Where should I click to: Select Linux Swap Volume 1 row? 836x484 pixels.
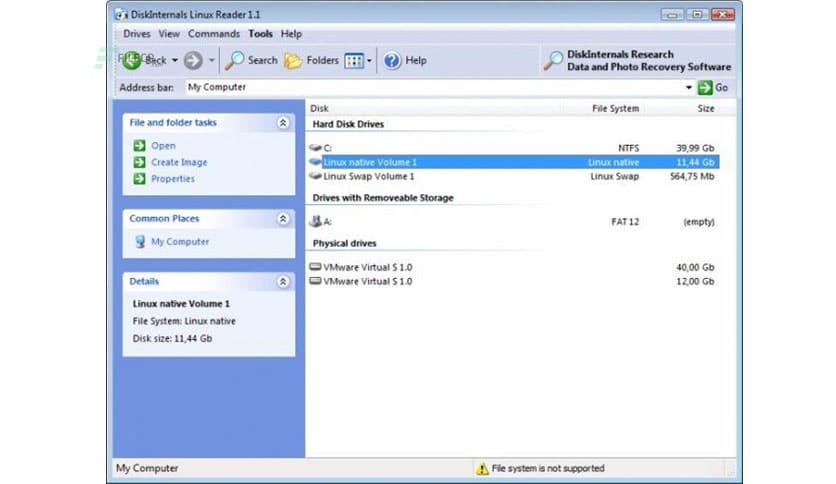(x=512, y=176)
